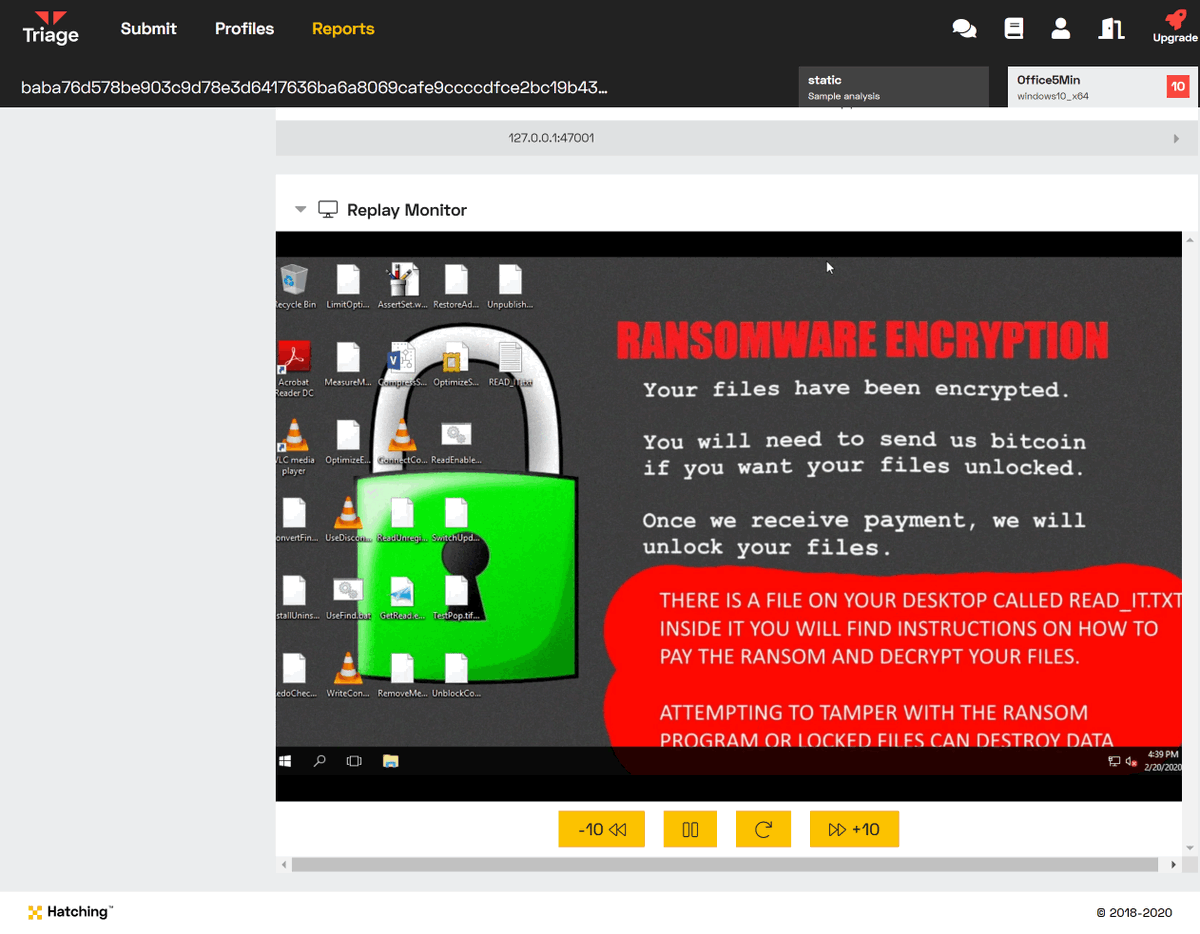This screenshot has height=934, width=1200.
Task: Open the Submit menu
Action: 149,29
